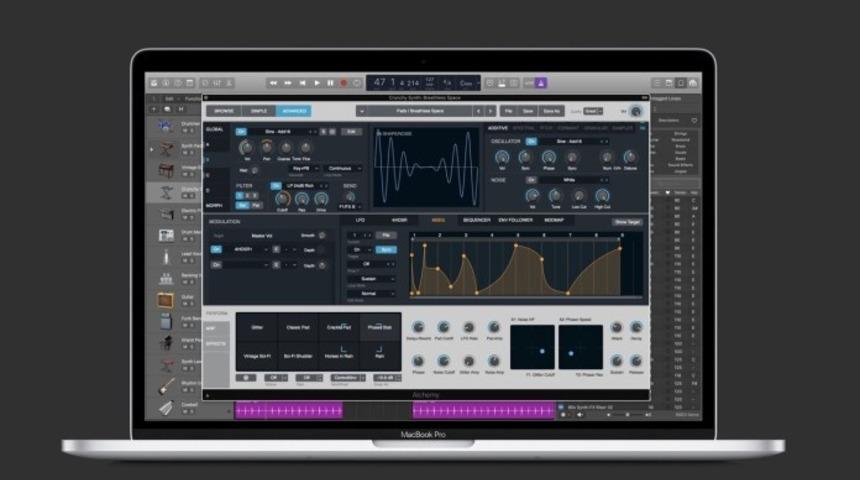The image size is (860, 480).
Task: Go to previous Alchemy preset arrow
Action: tap(478, 111)
